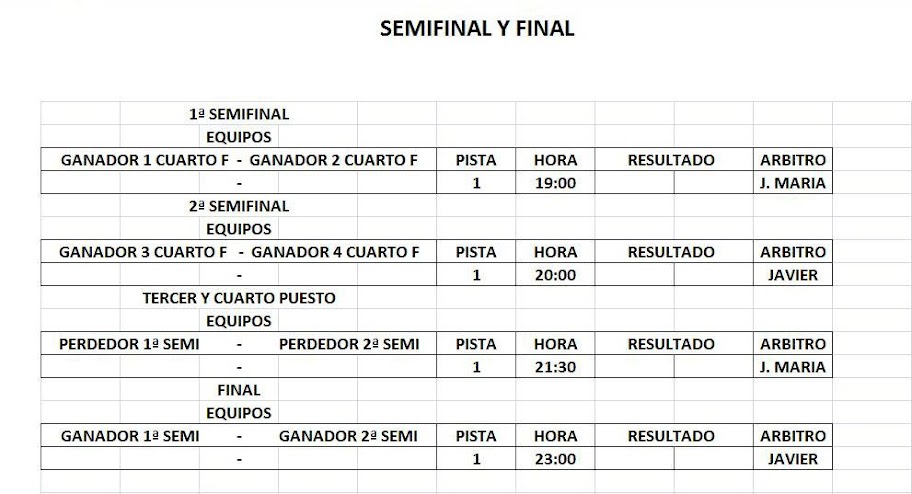Click the "GANADOR 2ª SEMI" cell
Screen dimensions: 912x494
coord(349,436)
